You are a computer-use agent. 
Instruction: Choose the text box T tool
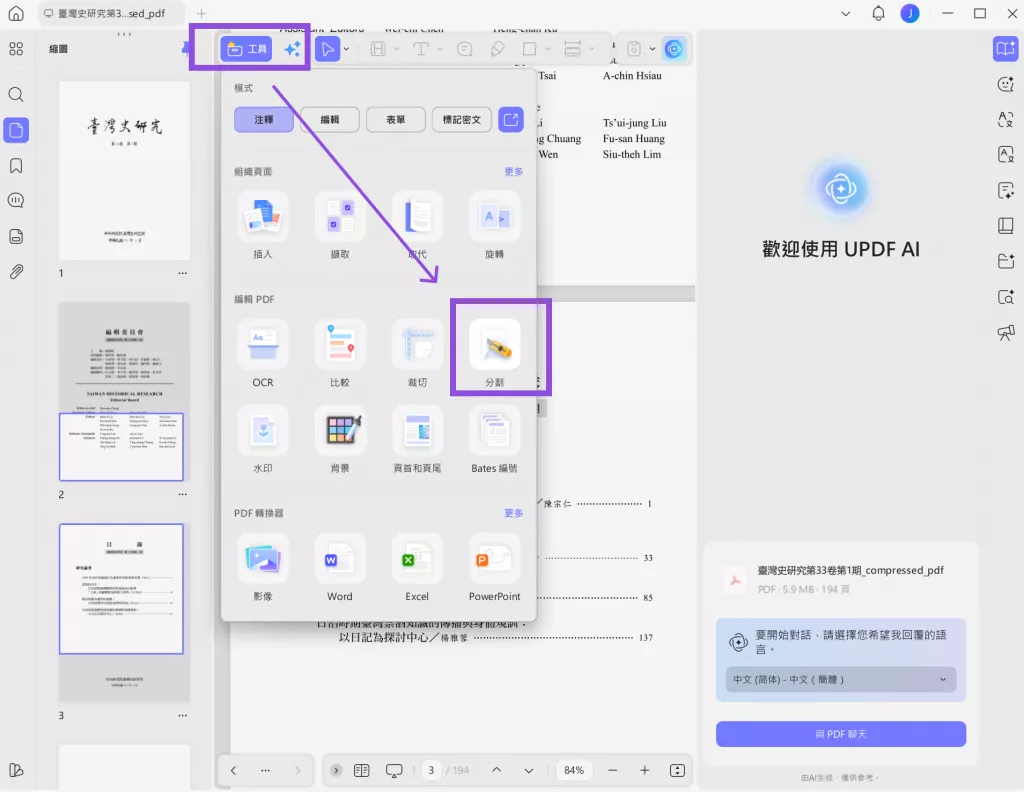click(421, 49)
